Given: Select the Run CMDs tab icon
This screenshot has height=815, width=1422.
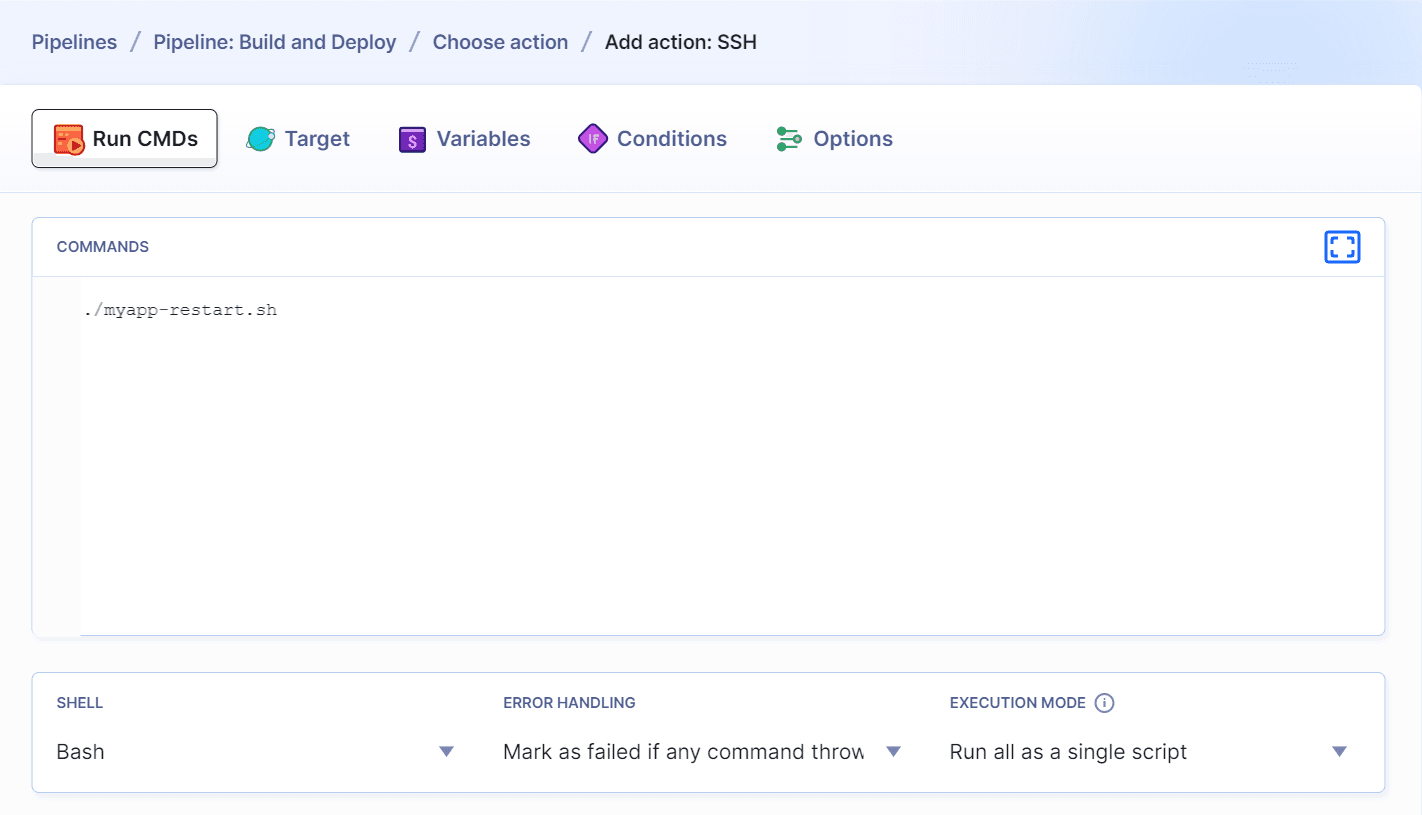Looking at the screenshot, I should (67, 138).
